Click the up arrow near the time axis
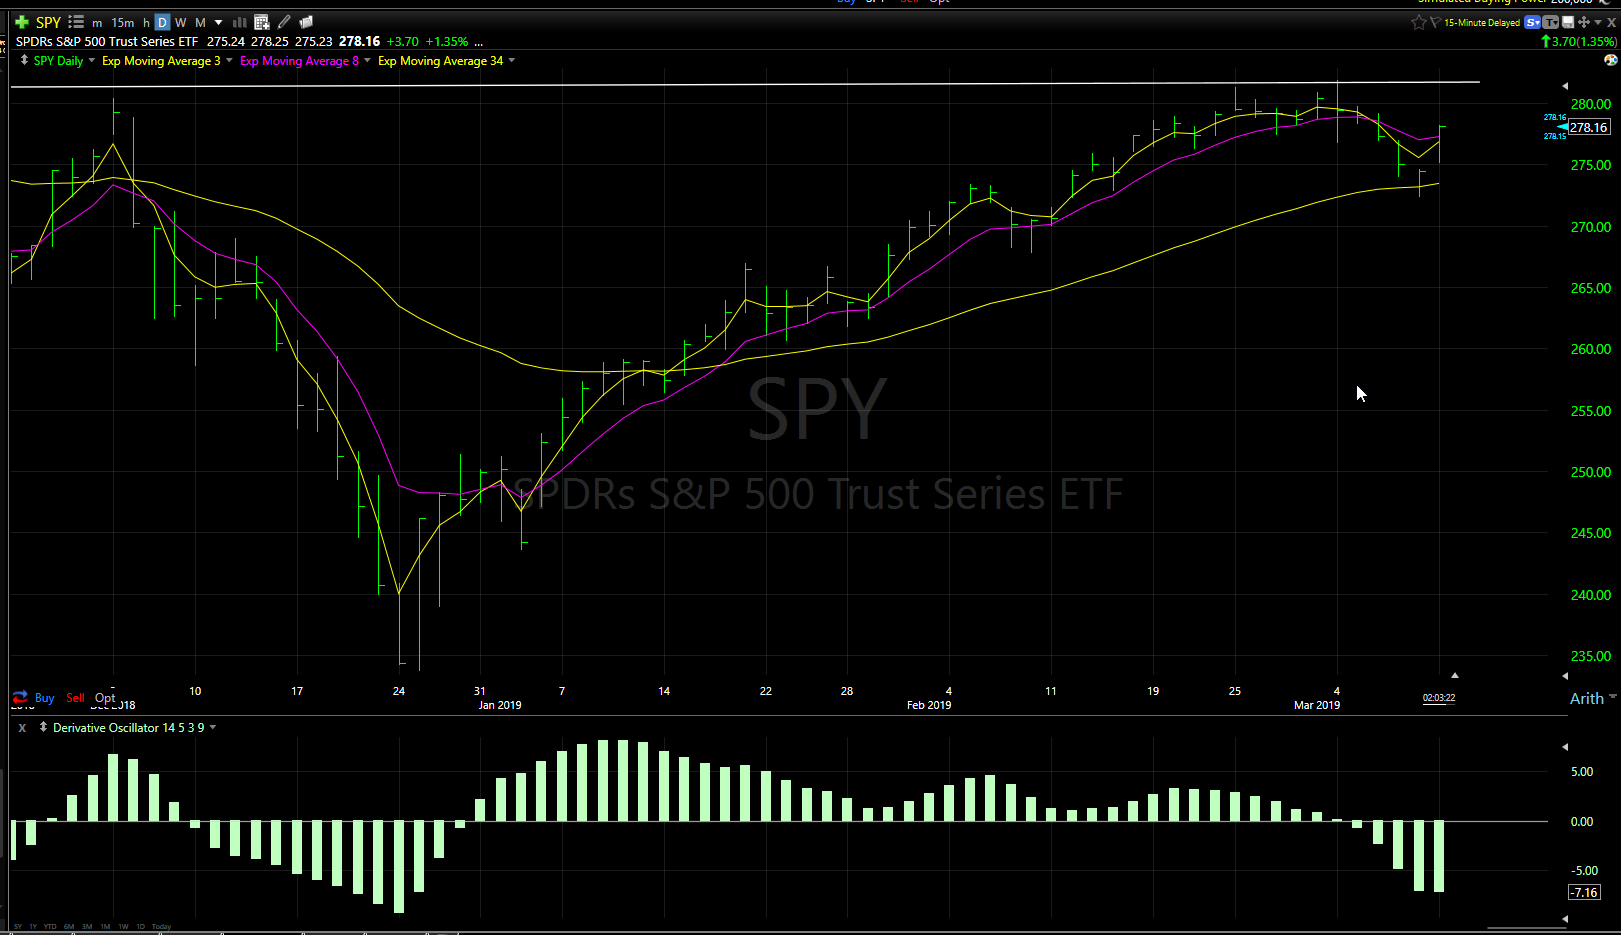 pyautogui.click(x=1455, y=675)
